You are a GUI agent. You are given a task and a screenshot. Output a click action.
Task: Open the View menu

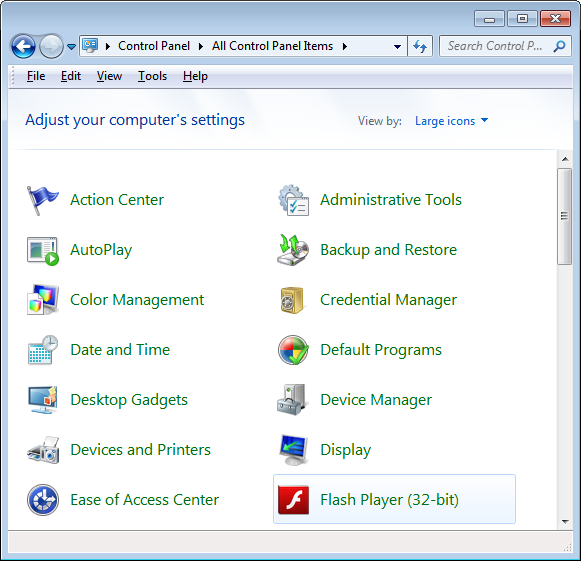click(x=109, y=76)
